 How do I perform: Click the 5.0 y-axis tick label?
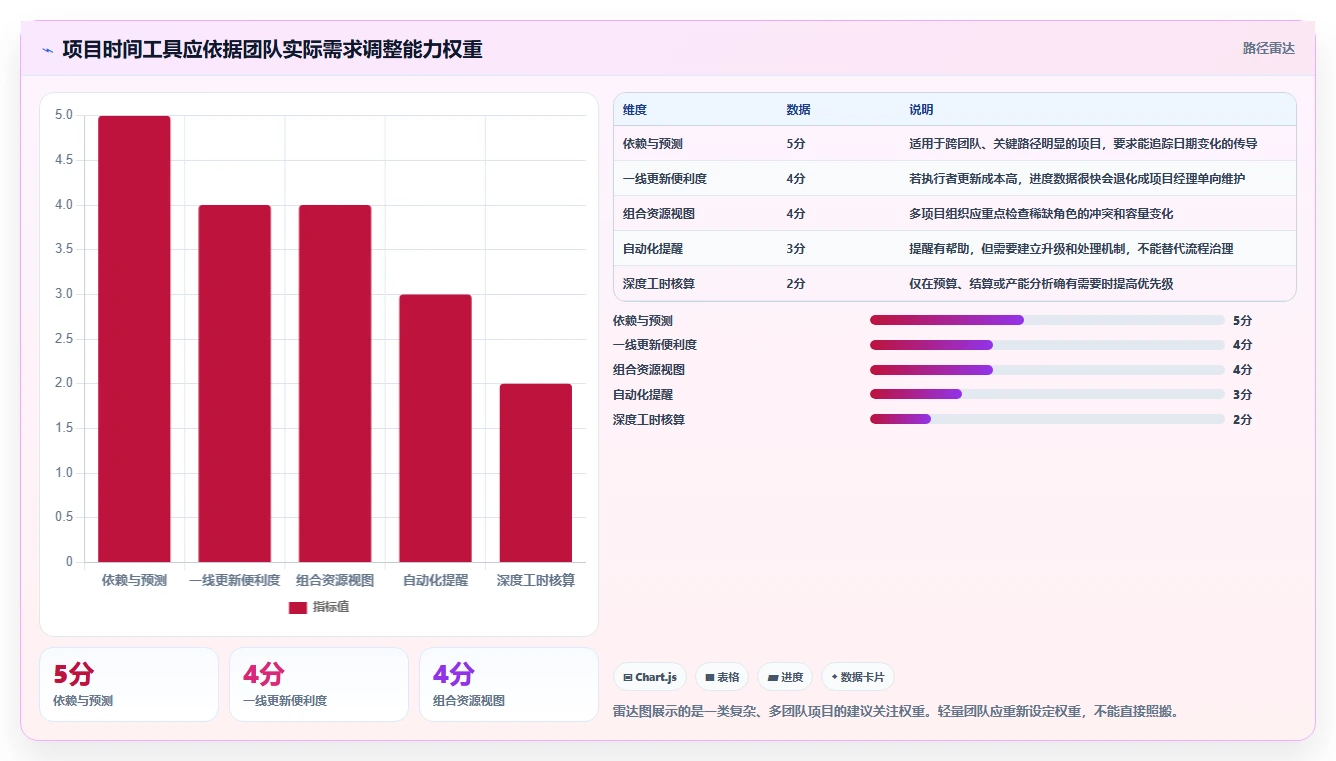pyautogui.click(x=64, y=115)
